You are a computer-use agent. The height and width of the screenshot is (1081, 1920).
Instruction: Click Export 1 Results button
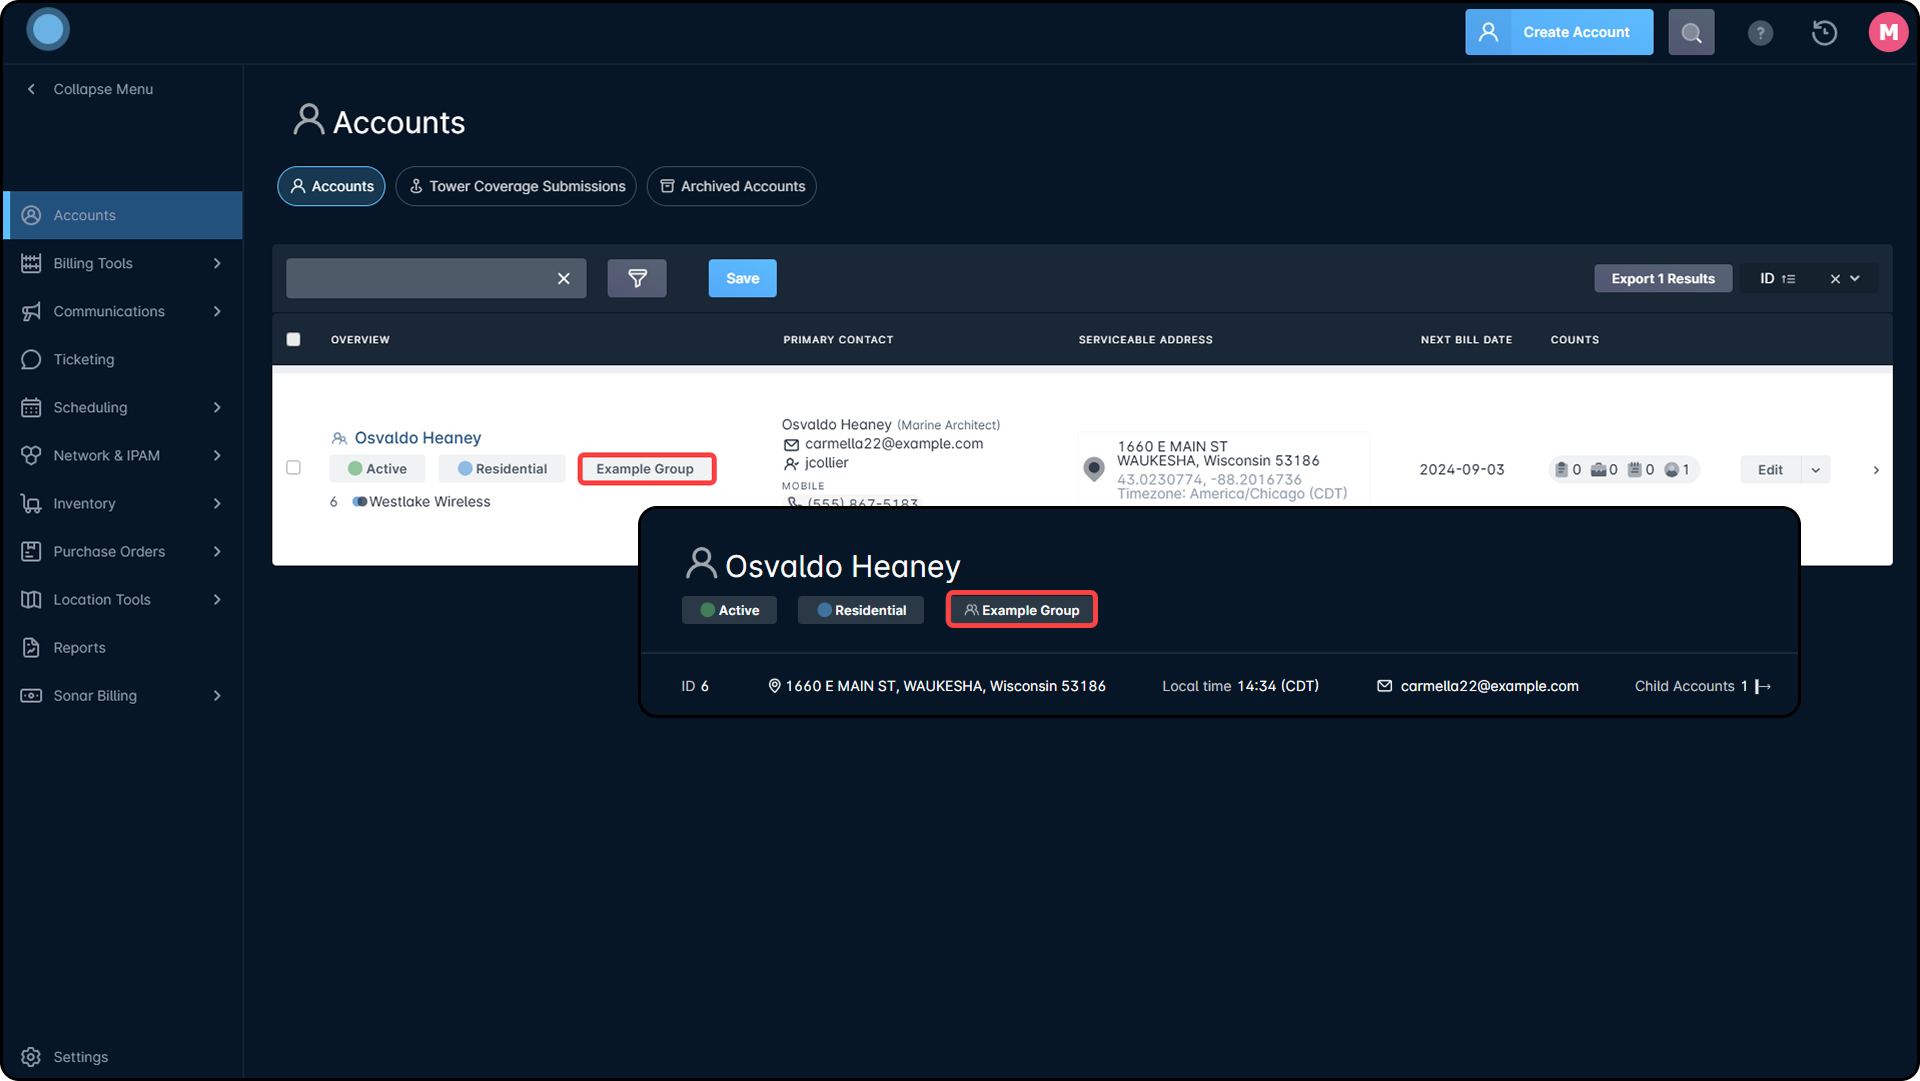(1663, 279)
